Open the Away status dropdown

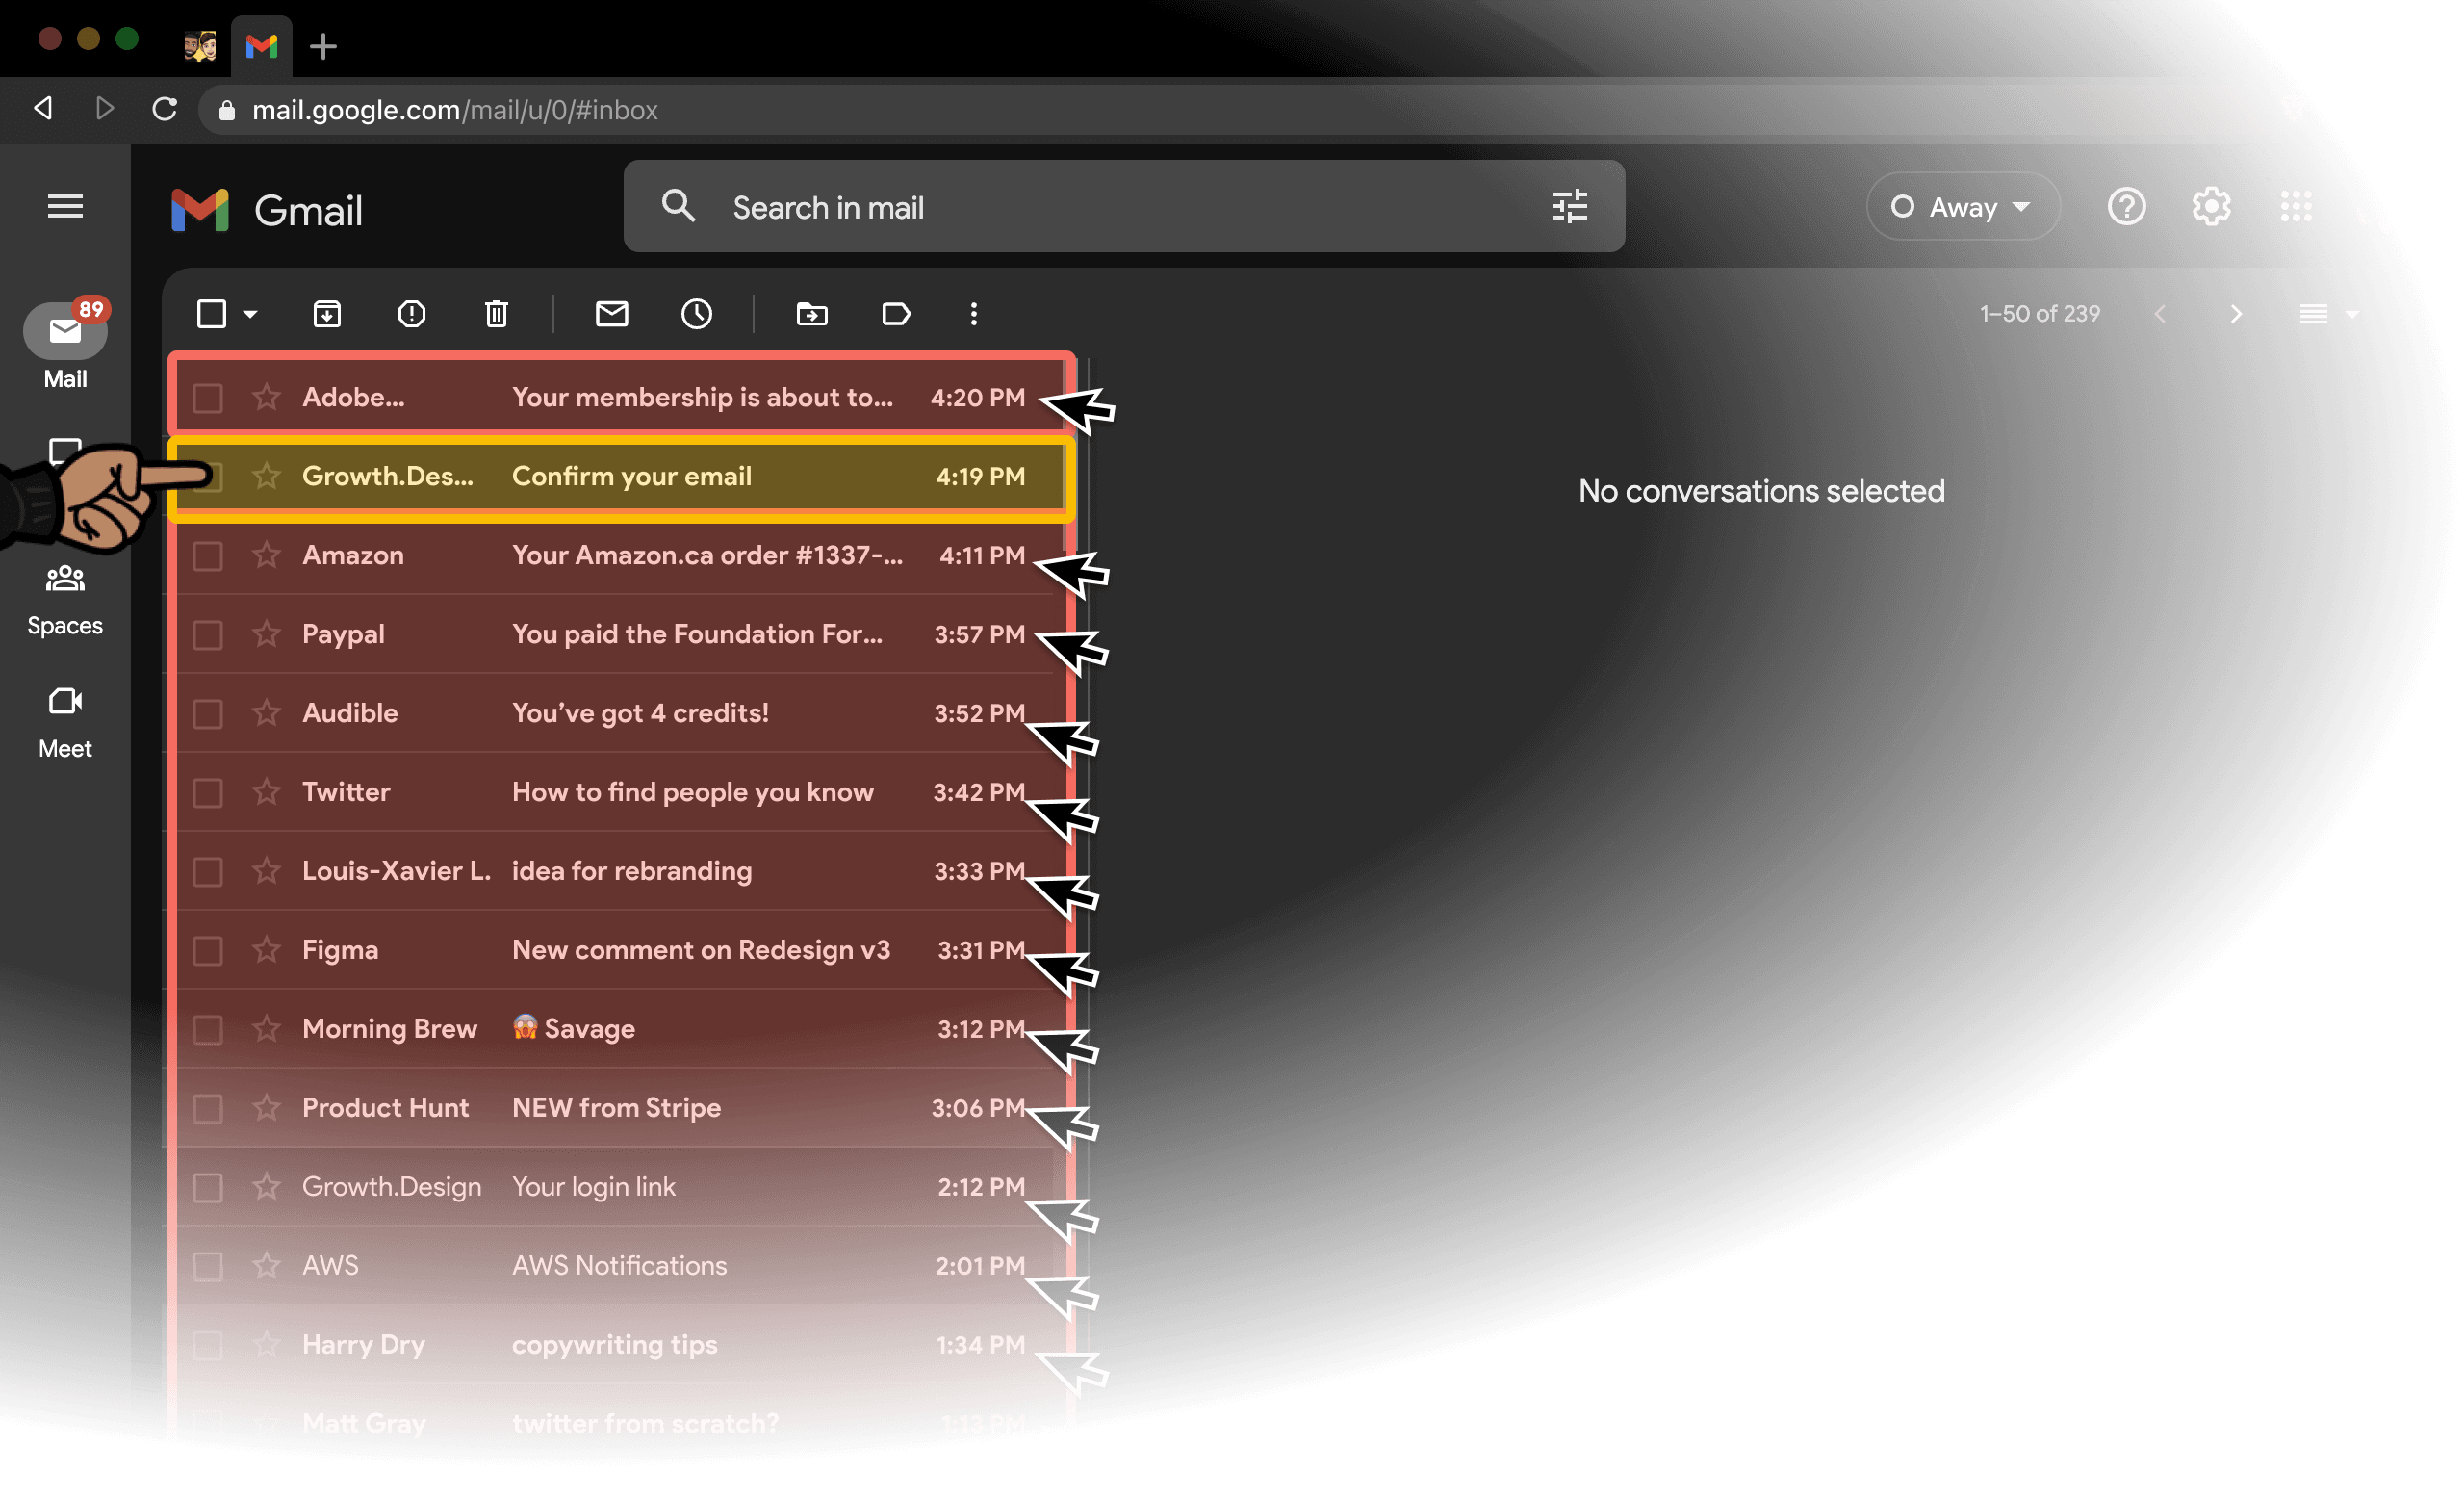coord(1962,207)
